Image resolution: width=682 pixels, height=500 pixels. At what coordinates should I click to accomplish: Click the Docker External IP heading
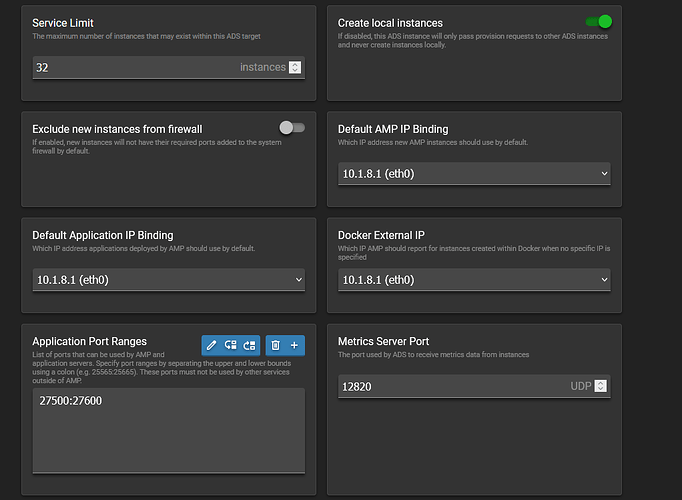click(383, 235)
